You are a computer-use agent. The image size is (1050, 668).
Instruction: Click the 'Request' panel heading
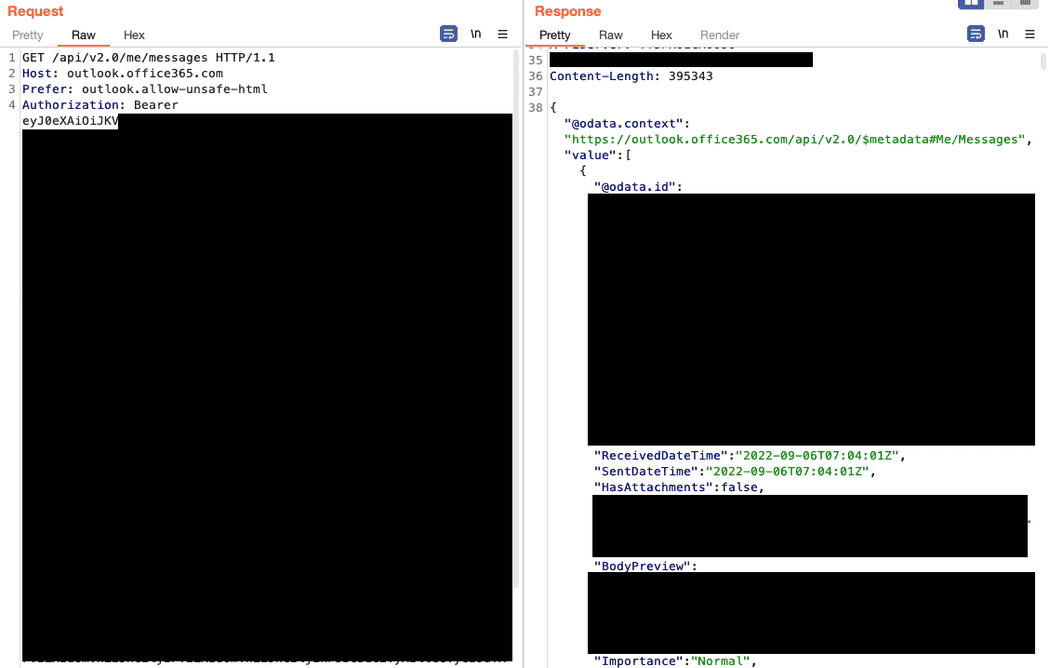click(35, 11)
